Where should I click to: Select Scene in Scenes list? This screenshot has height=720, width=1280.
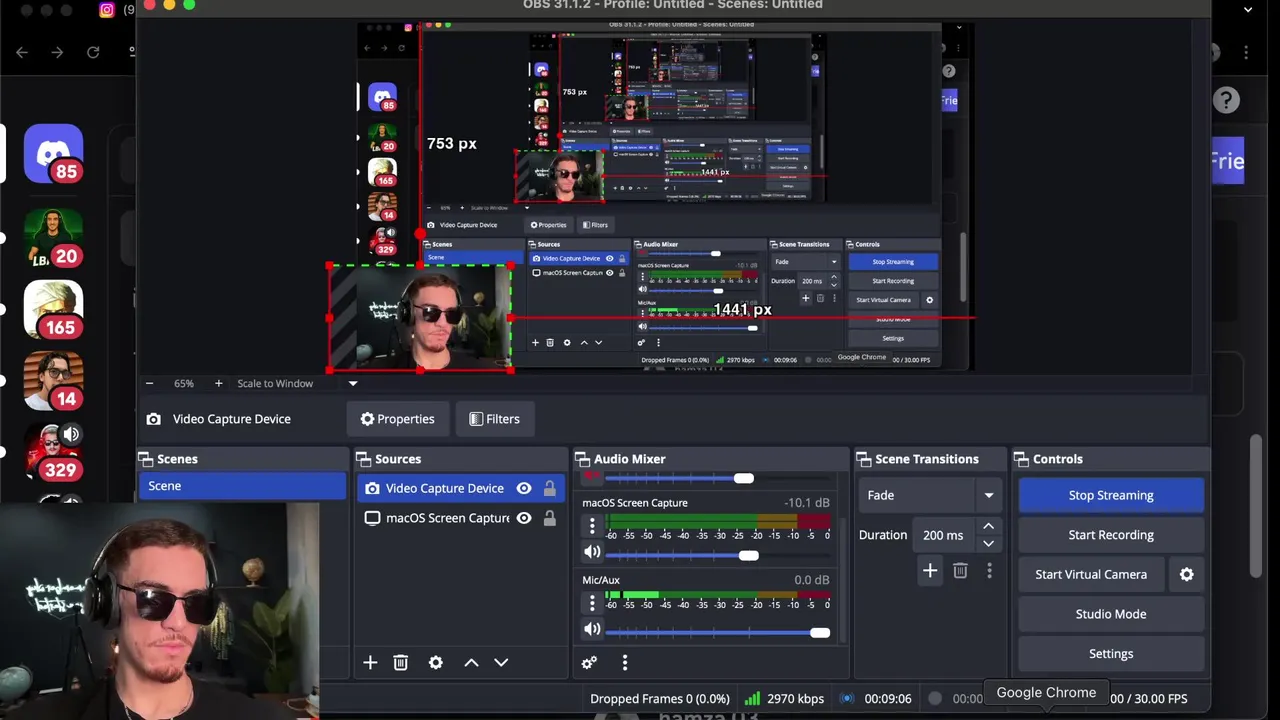241,486
